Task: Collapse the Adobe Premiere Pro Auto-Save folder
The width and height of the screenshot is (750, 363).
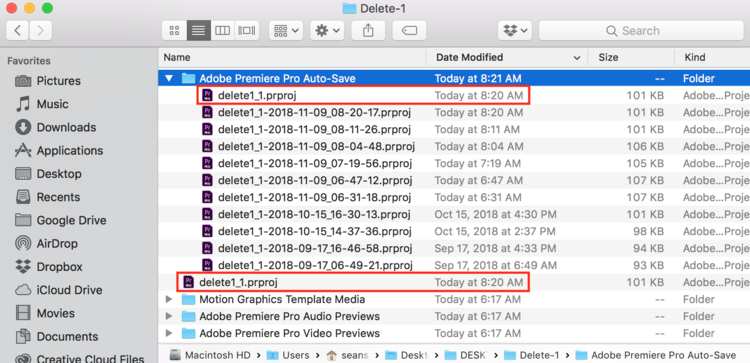Action: point(168,78)
